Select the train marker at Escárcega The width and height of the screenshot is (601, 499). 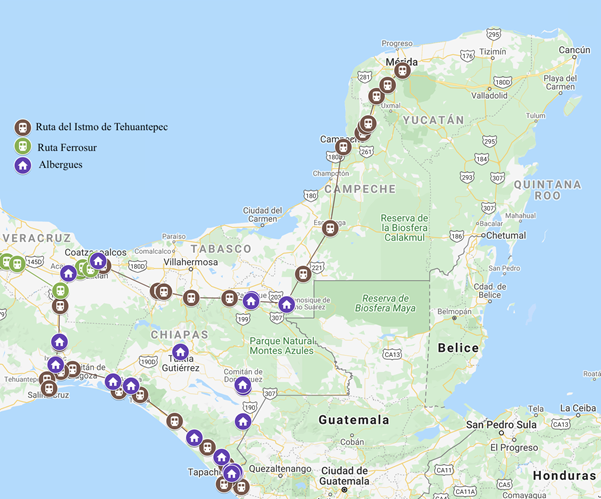coord(330,228)
